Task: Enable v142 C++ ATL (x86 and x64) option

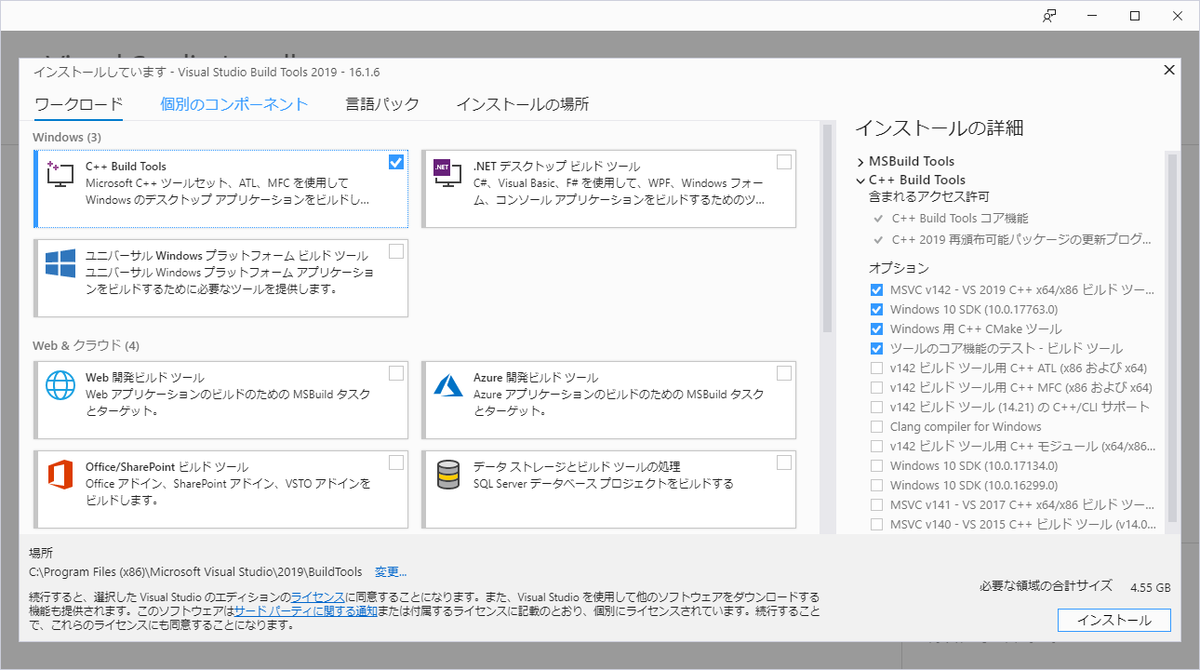Action: (877, 368)
